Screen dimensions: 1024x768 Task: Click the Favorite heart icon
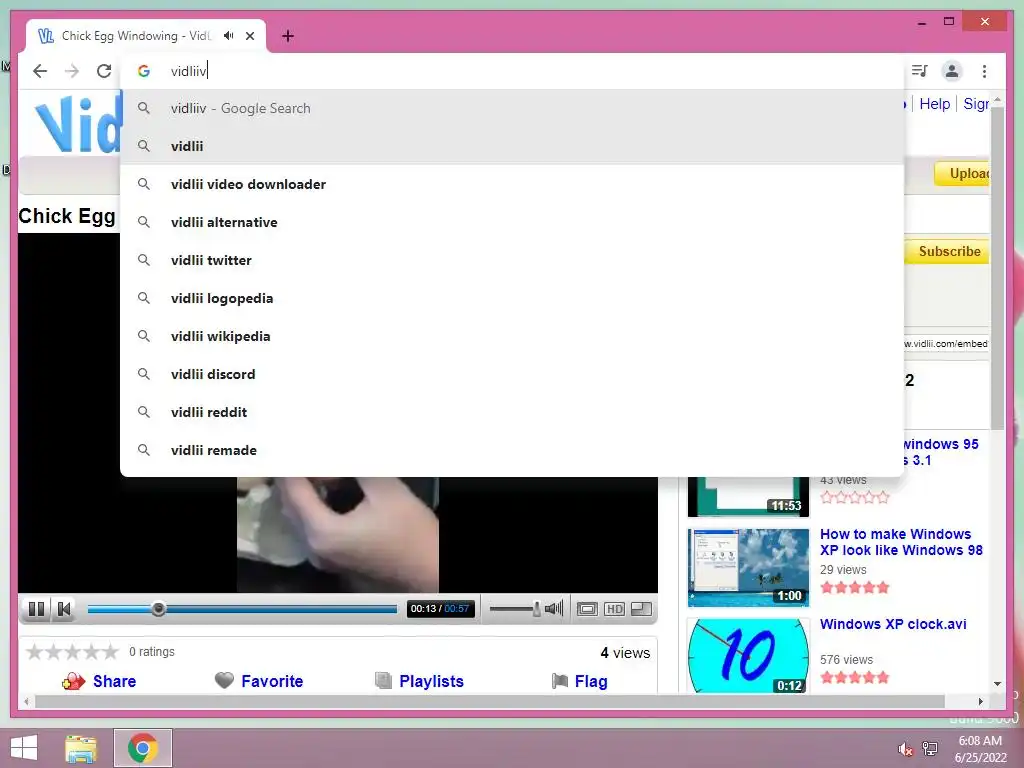[x=224, y=680]
